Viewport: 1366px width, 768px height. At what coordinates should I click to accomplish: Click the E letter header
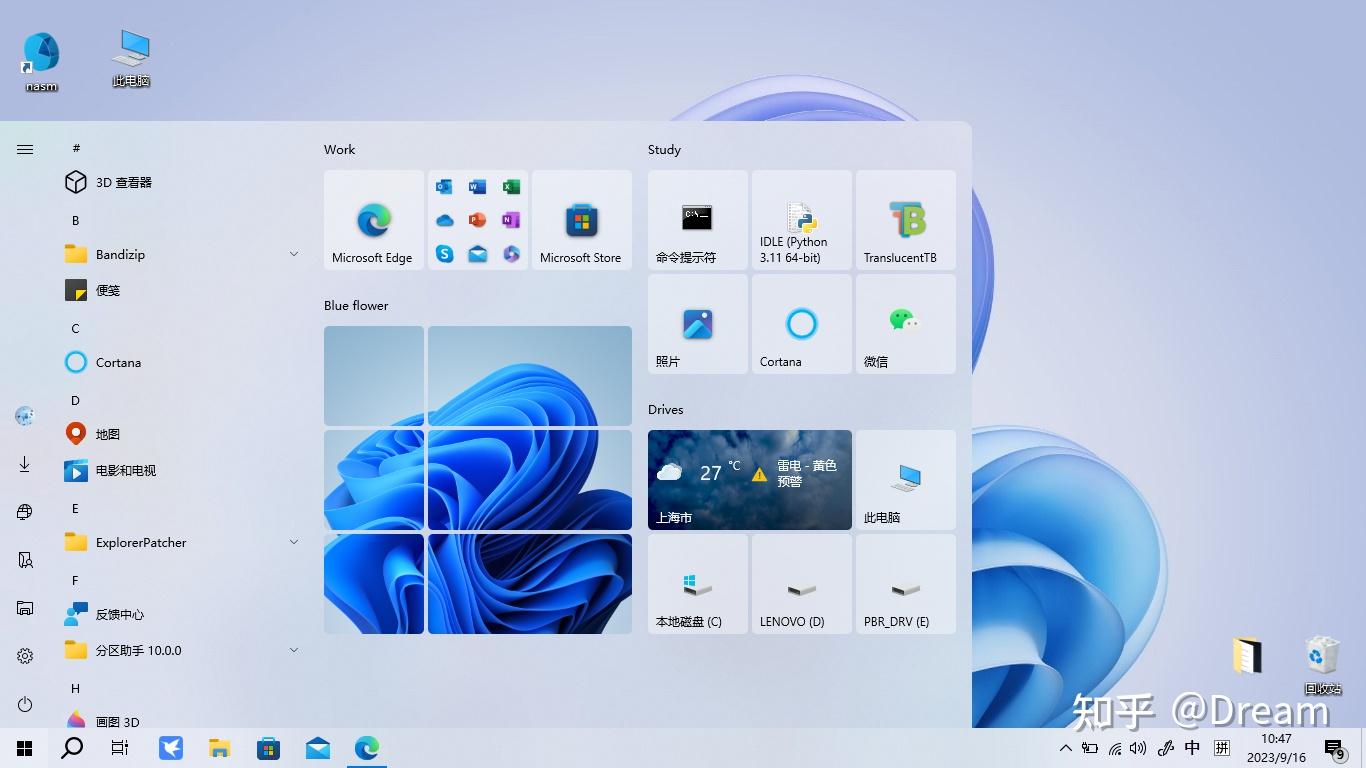[x=76, y=508]
